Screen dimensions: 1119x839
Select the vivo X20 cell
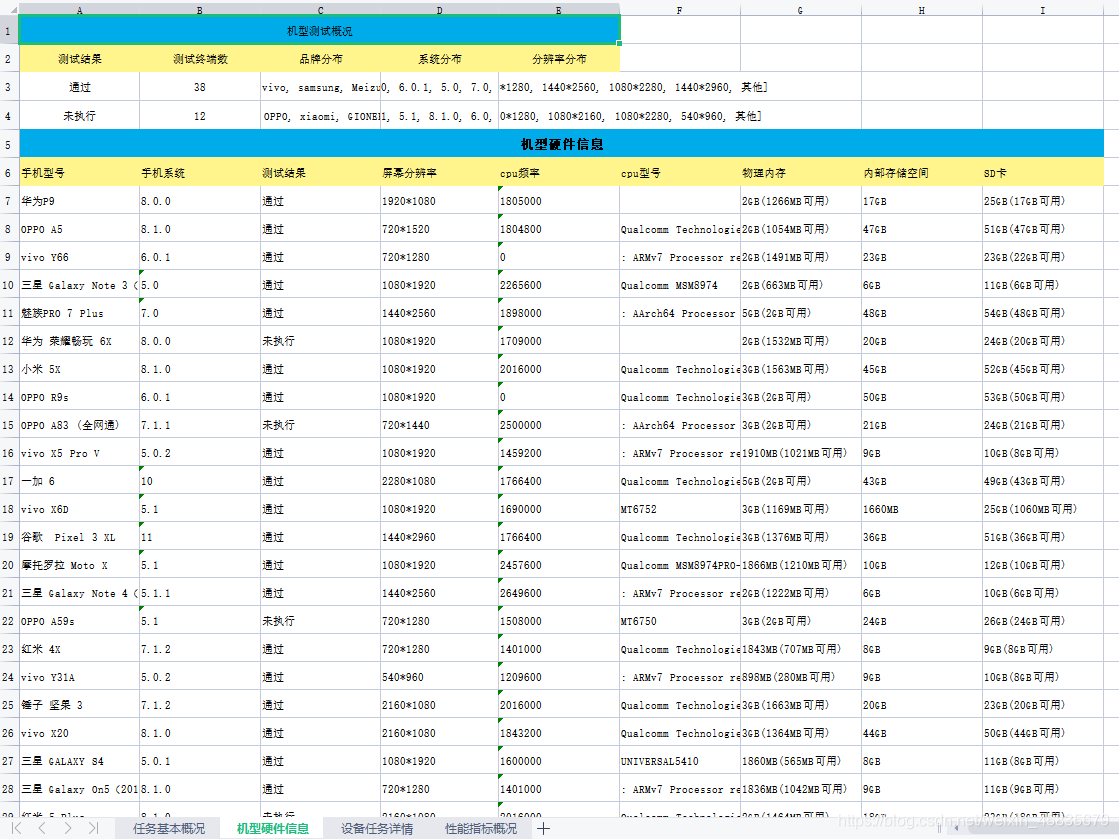79,733
